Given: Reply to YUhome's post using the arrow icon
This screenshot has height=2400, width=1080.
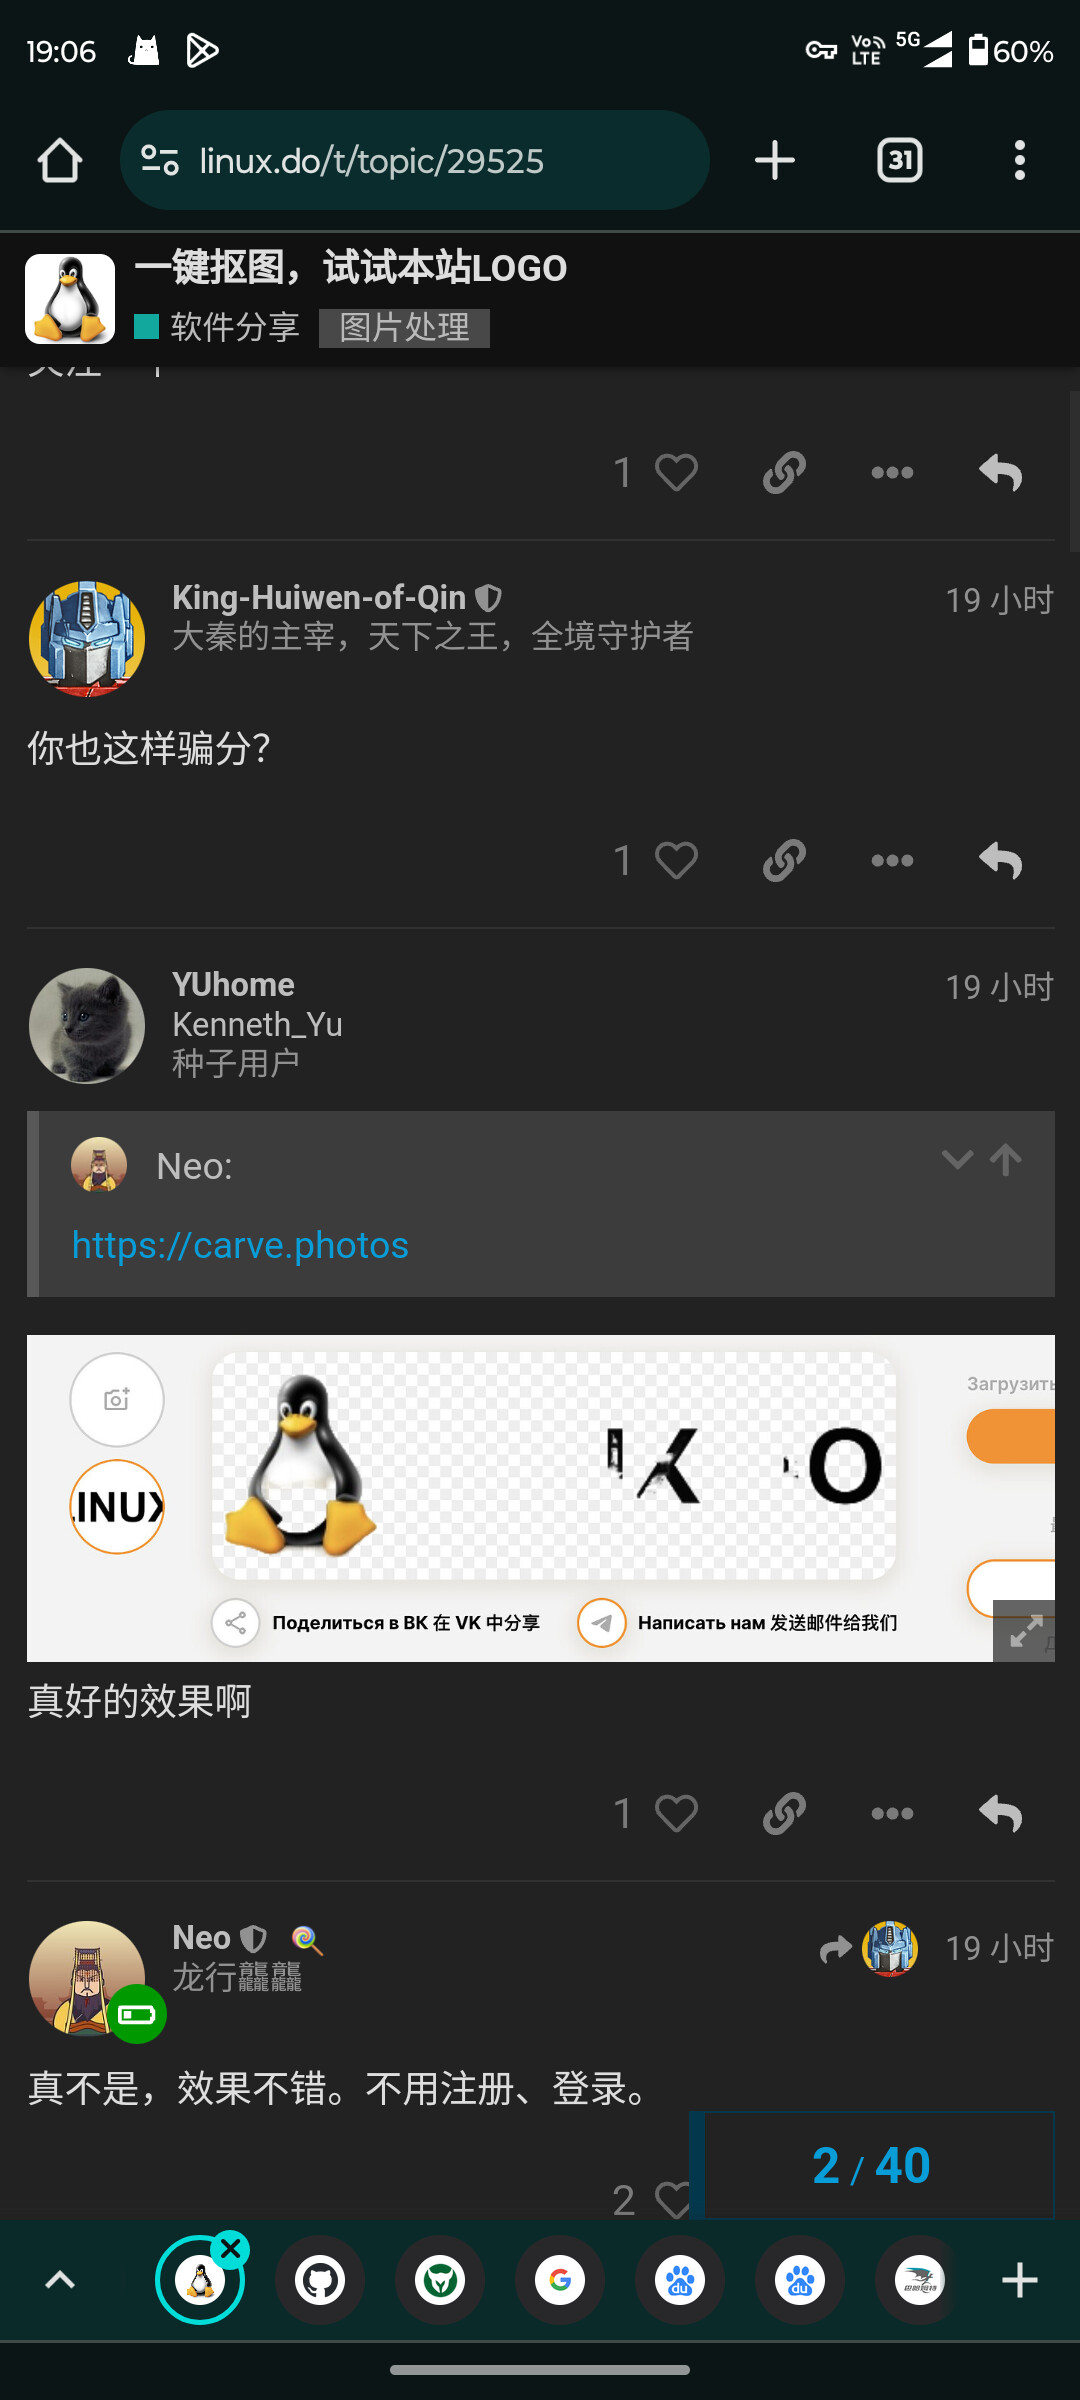Looking at the screenshot, I should pyautogui.click(x=1000, y=1814).
